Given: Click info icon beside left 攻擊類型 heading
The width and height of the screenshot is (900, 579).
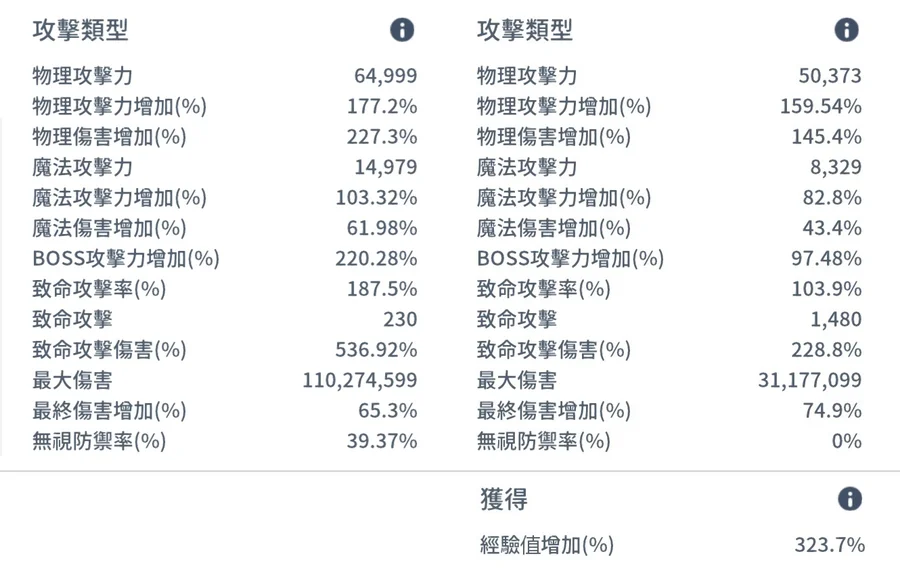Looking at the screenshot, I should (x=402, y=30).
